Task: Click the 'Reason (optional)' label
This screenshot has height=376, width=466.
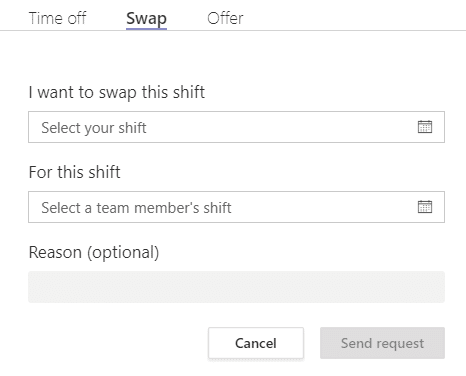Action: 94,253
